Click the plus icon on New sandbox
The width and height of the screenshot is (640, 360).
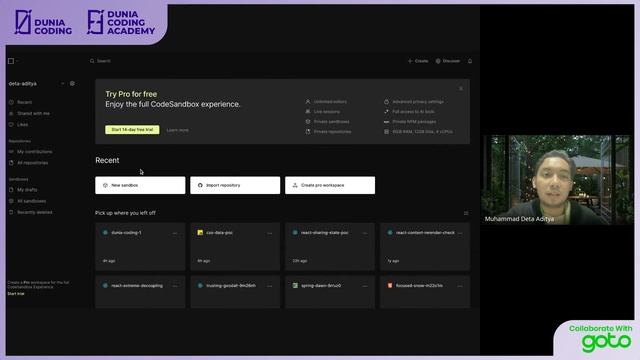pyautogui.click(x=105, y=185)
